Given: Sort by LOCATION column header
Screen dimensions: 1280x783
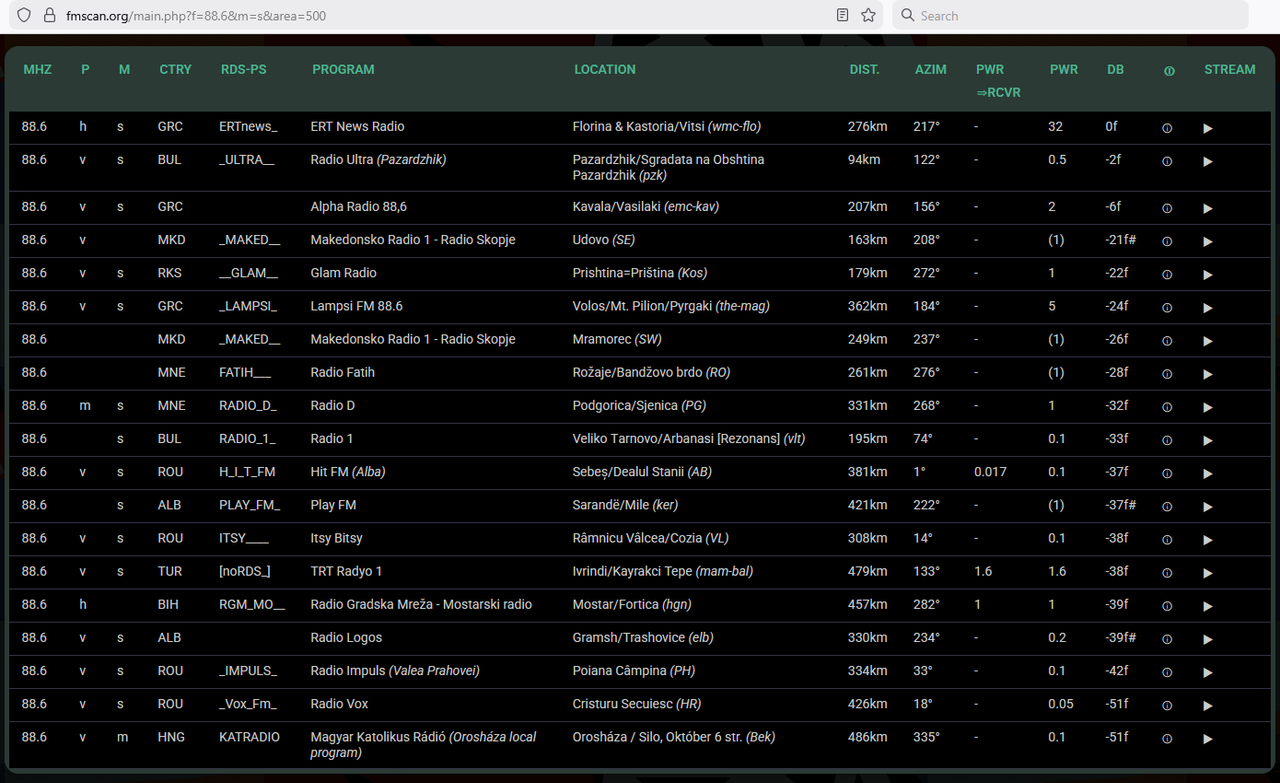Looking at the screenshot, I should pos(605,69).
